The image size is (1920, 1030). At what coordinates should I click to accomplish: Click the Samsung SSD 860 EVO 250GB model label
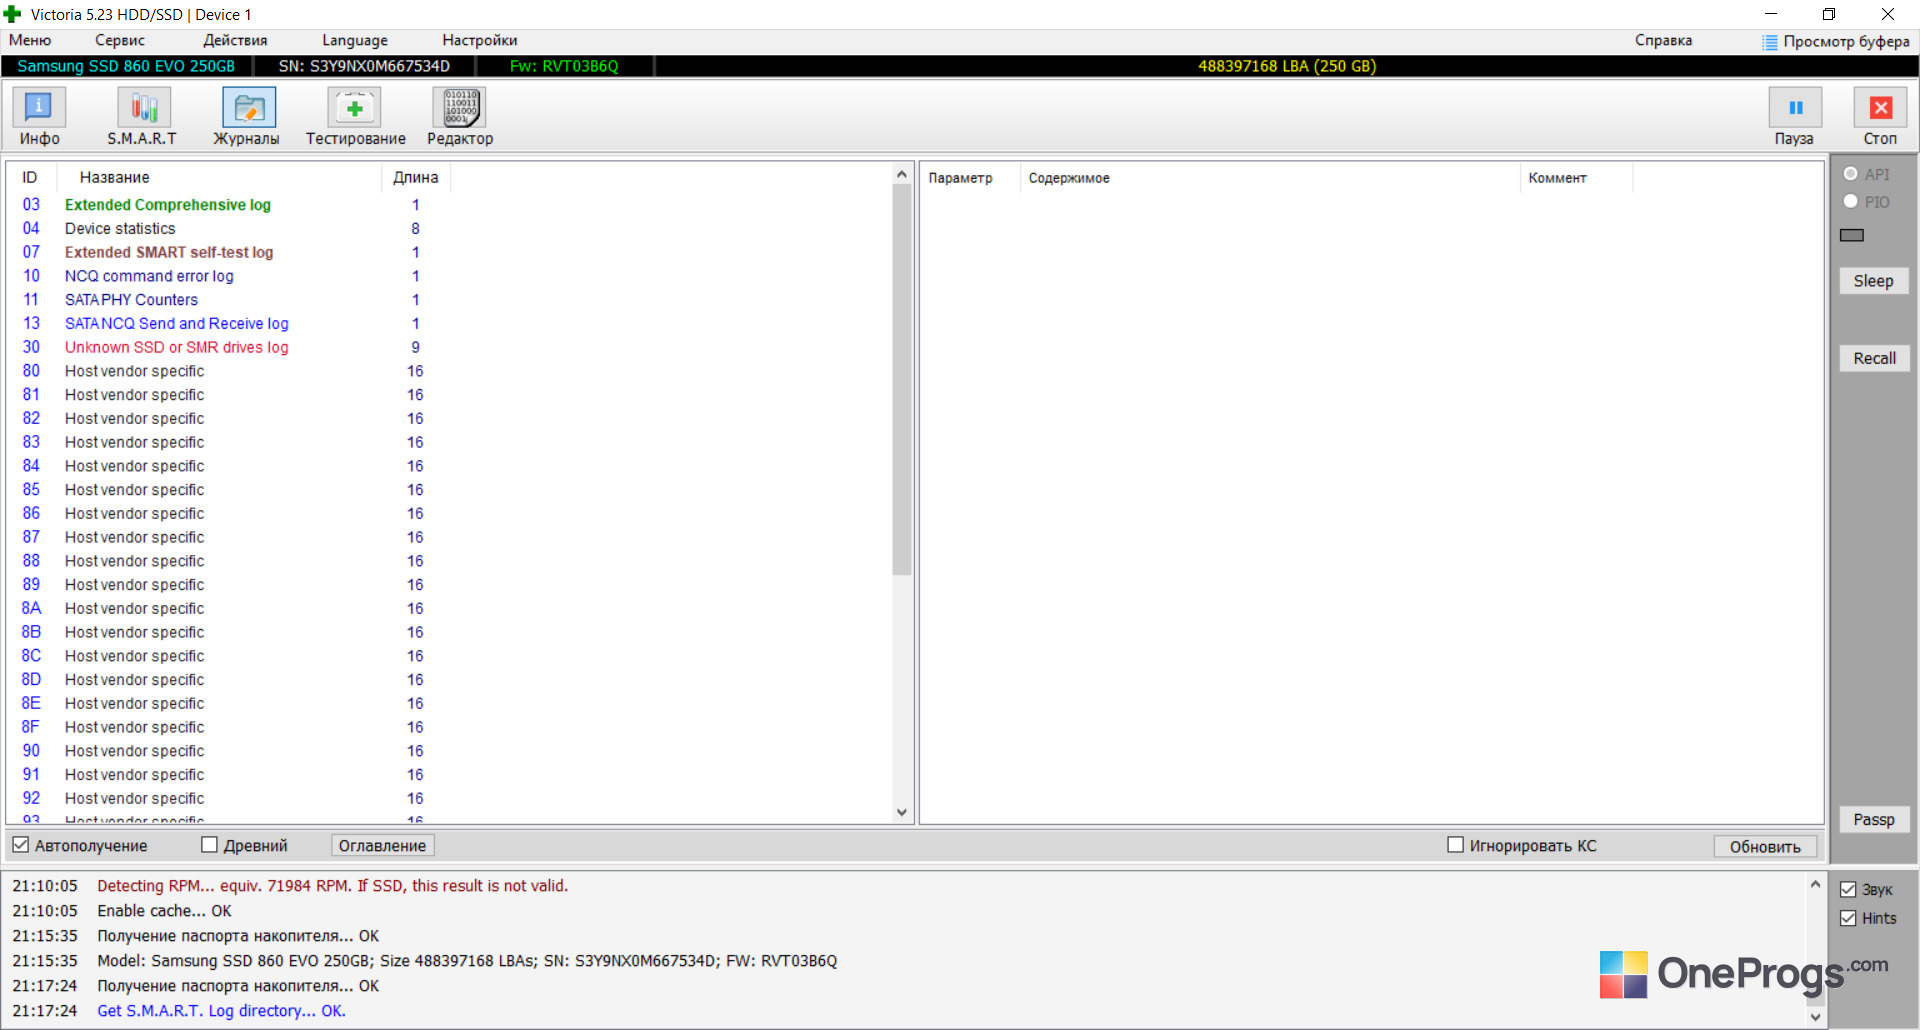pos(126,66)
